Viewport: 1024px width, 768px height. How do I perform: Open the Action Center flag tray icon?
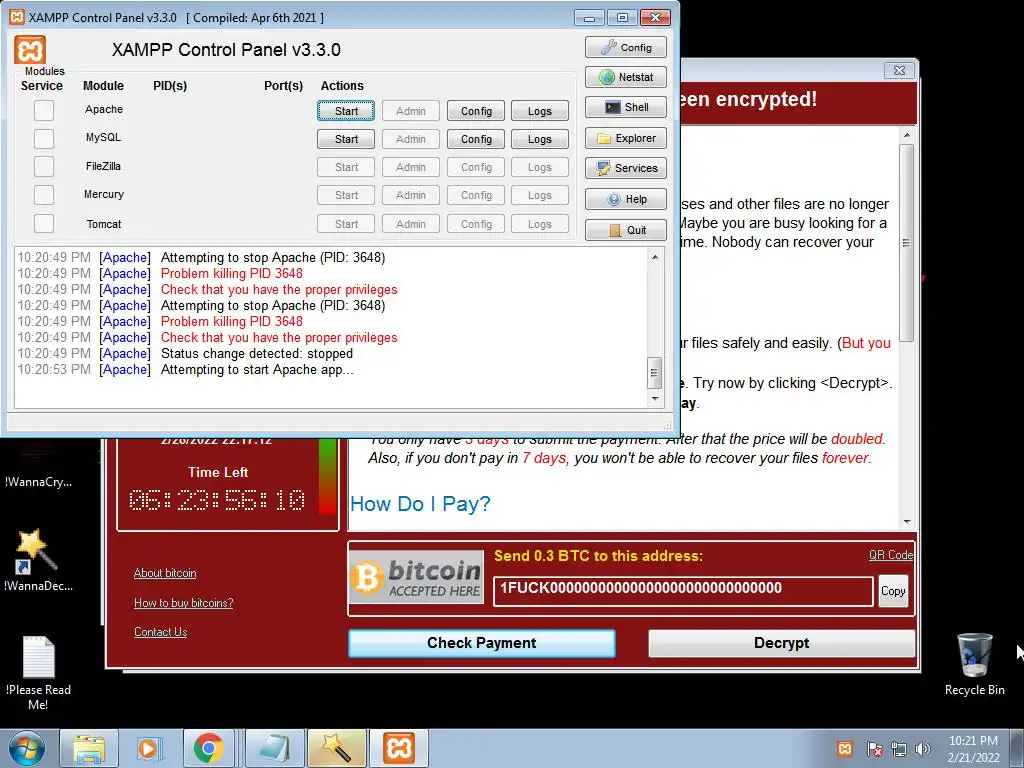[x=874, y=749]
